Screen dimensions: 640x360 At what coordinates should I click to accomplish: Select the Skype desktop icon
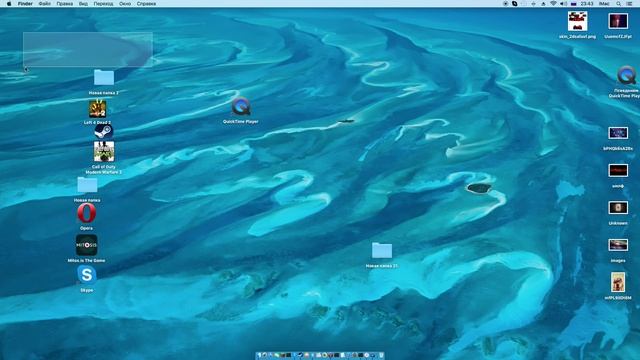pyautogui.click(x=87, y=275)
